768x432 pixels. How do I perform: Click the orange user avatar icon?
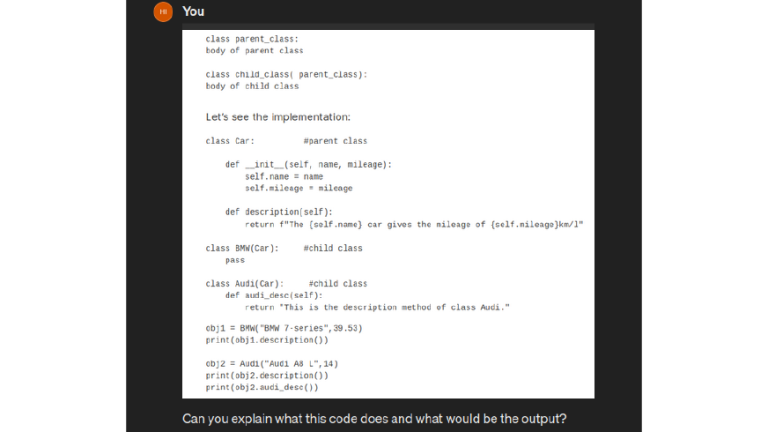[162, 11]
